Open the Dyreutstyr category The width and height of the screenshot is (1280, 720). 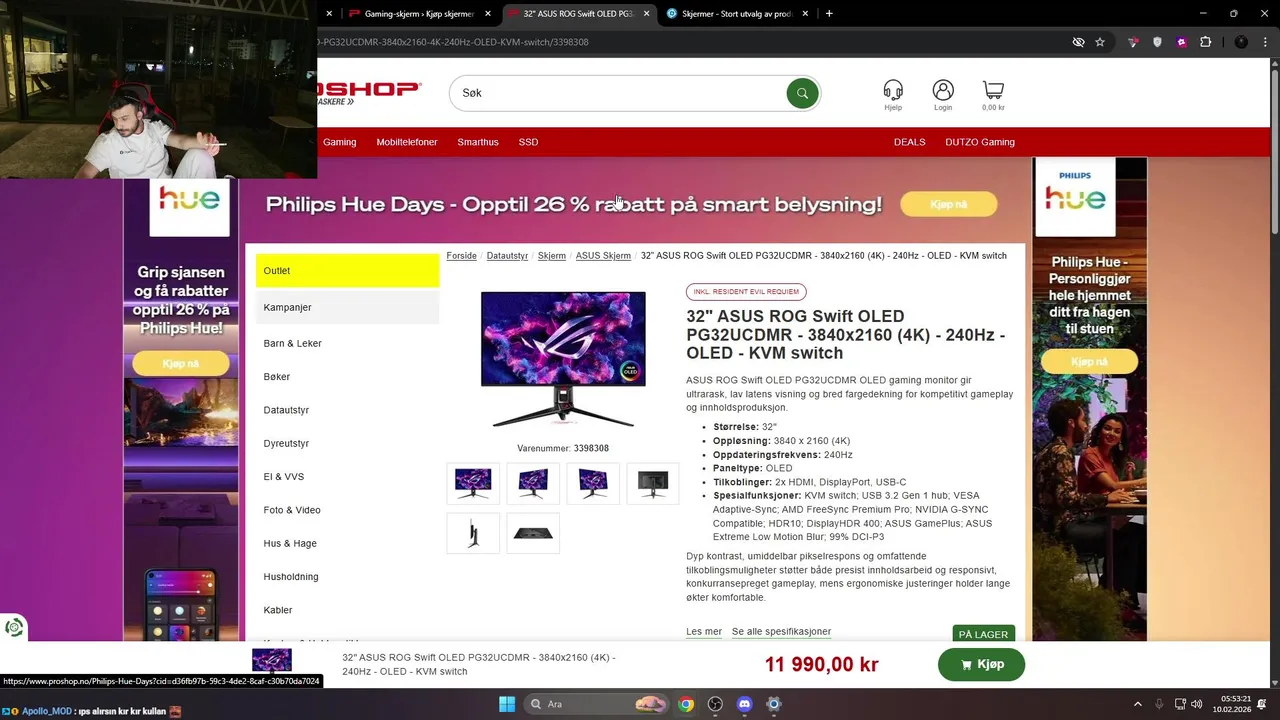[x=286, y=443]
